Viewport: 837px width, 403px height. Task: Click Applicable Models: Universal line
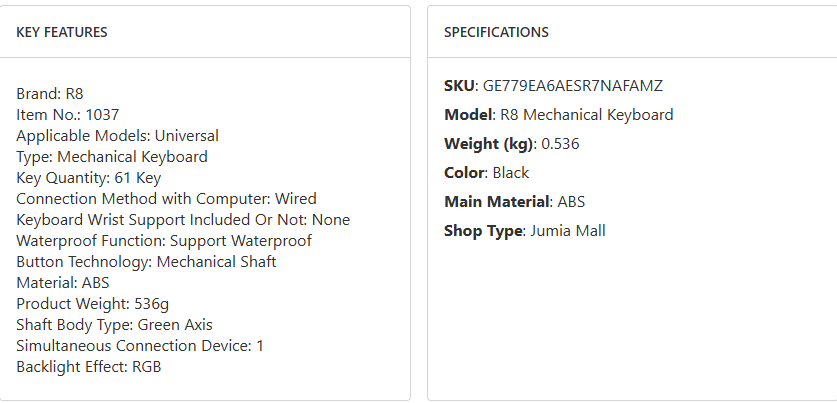click(117, 136)
